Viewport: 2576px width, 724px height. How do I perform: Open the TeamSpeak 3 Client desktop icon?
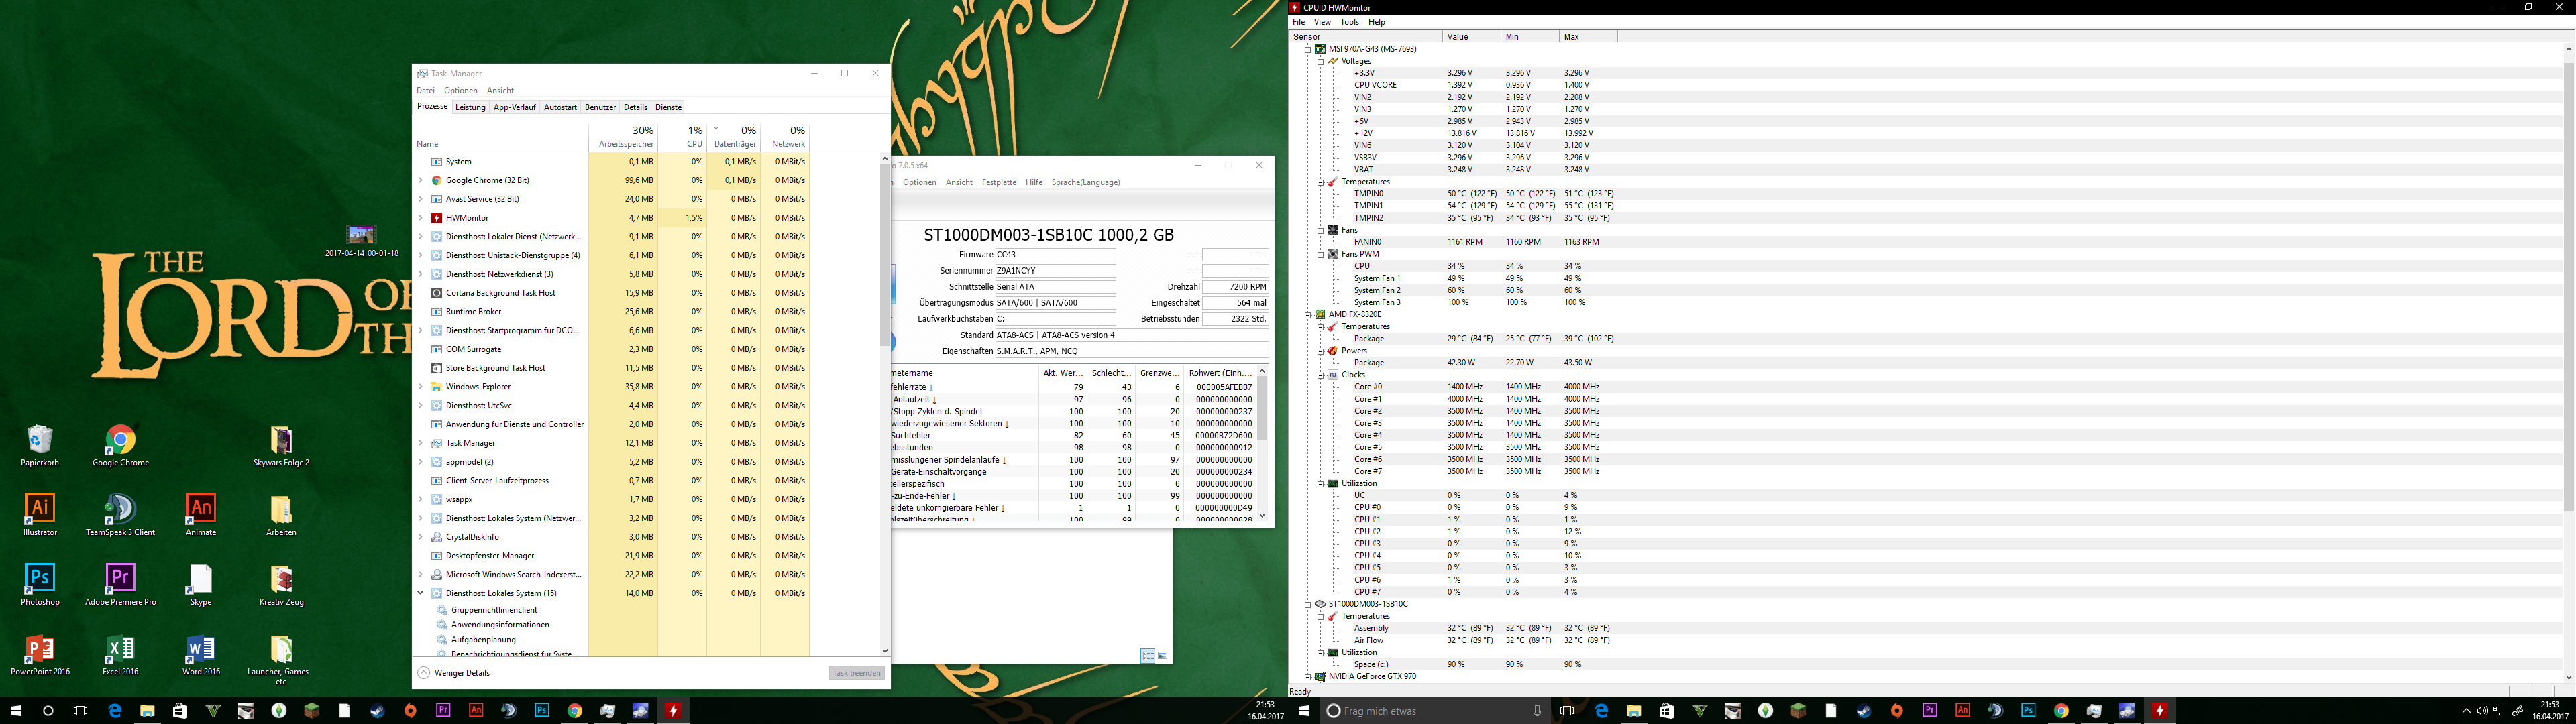coord(120,508)
